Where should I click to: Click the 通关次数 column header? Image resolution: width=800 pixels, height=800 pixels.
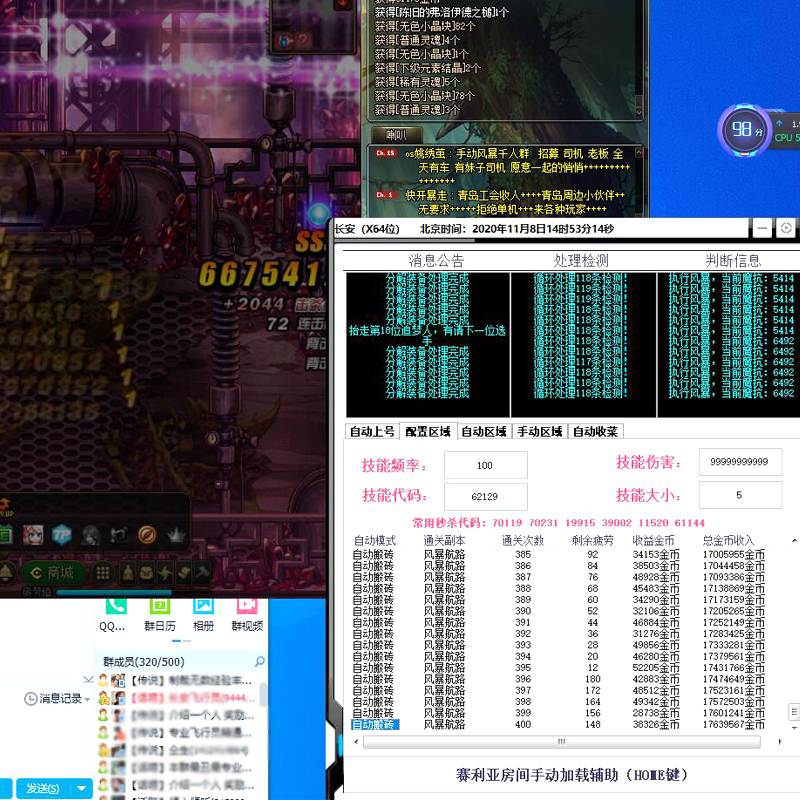523,540
